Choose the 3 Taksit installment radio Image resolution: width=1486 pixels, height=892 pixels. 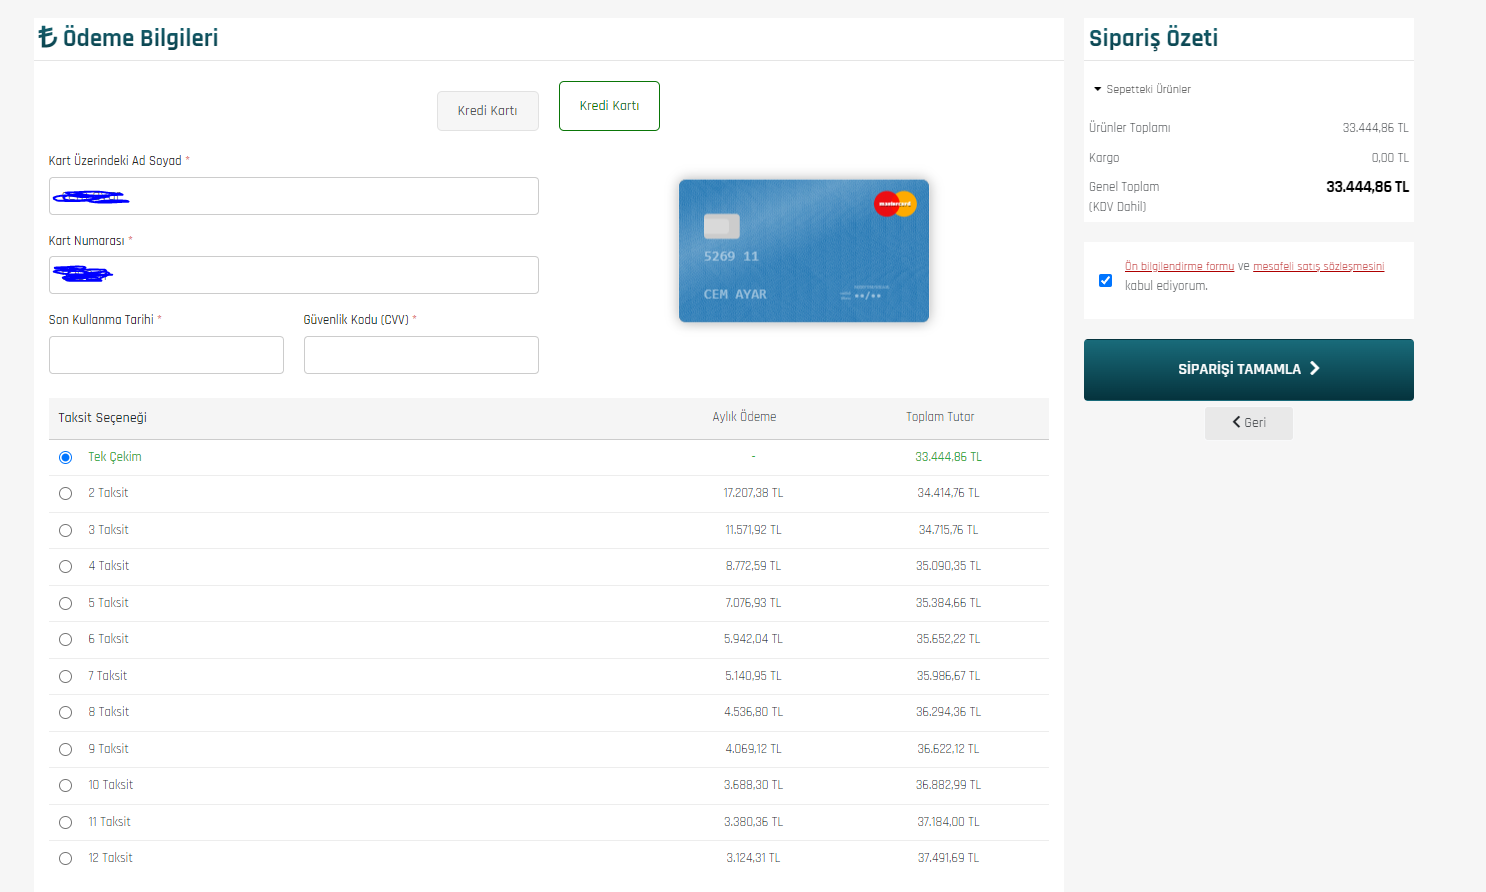click(65, 530)
